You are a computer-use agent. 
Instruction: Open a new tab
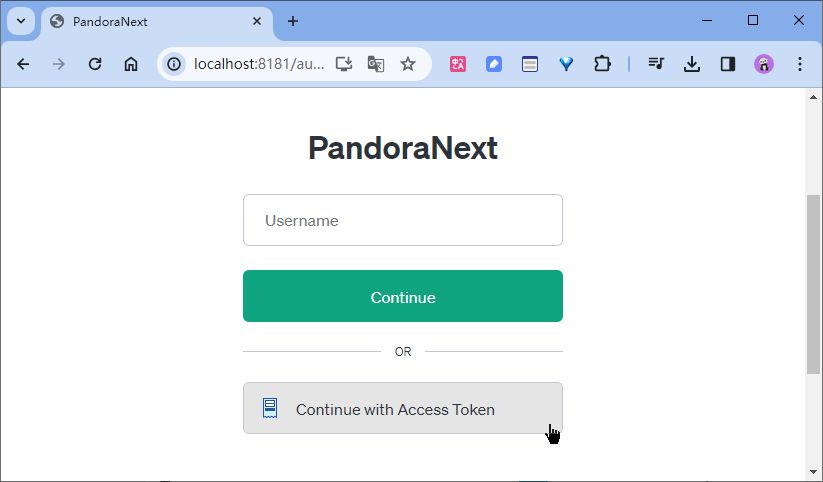(x=293, y=21)
